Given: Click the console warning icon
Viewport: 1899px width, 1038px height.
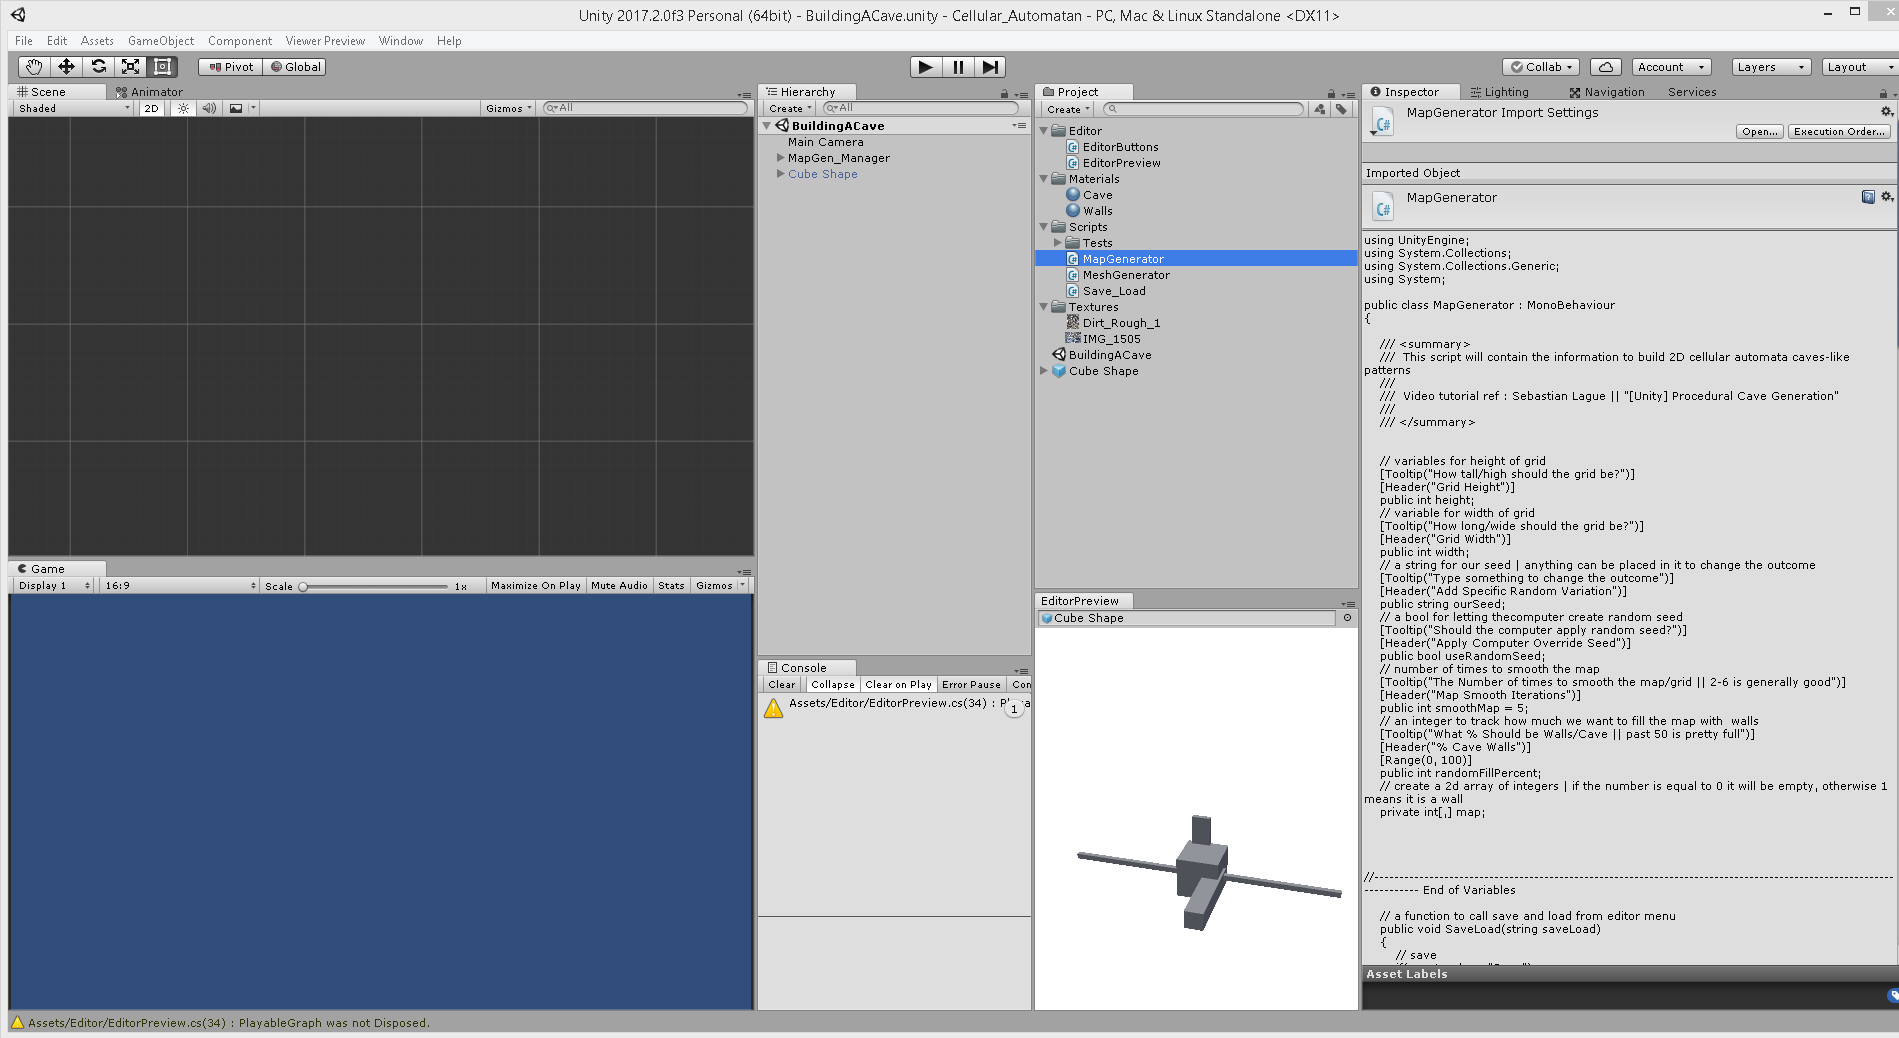Looking at the screenshot, I should click(x=774, y=708).
